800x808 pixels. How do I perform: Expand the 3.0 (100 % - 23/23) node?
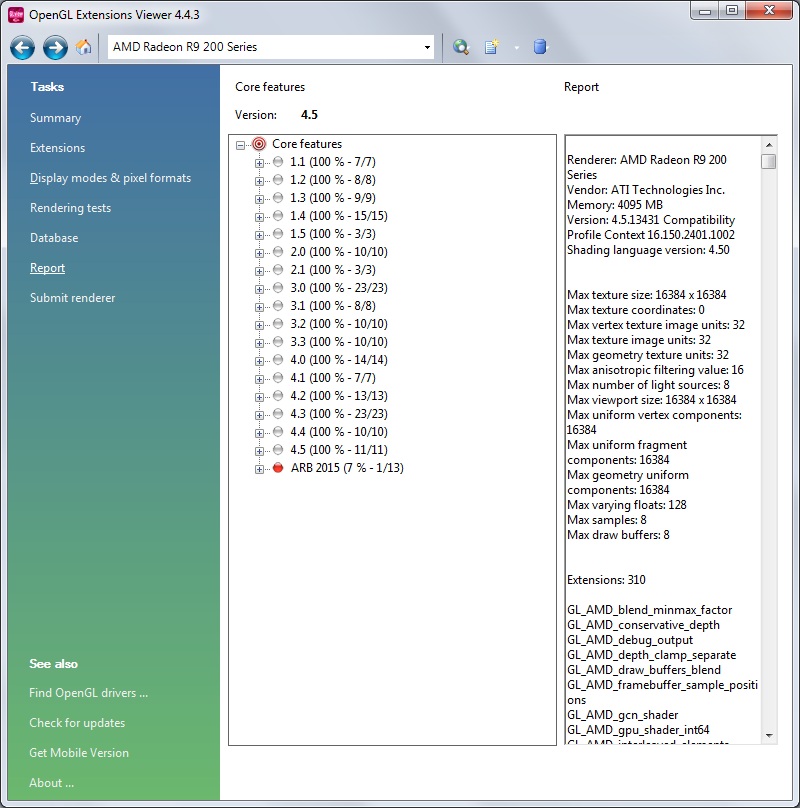(259, 289)
